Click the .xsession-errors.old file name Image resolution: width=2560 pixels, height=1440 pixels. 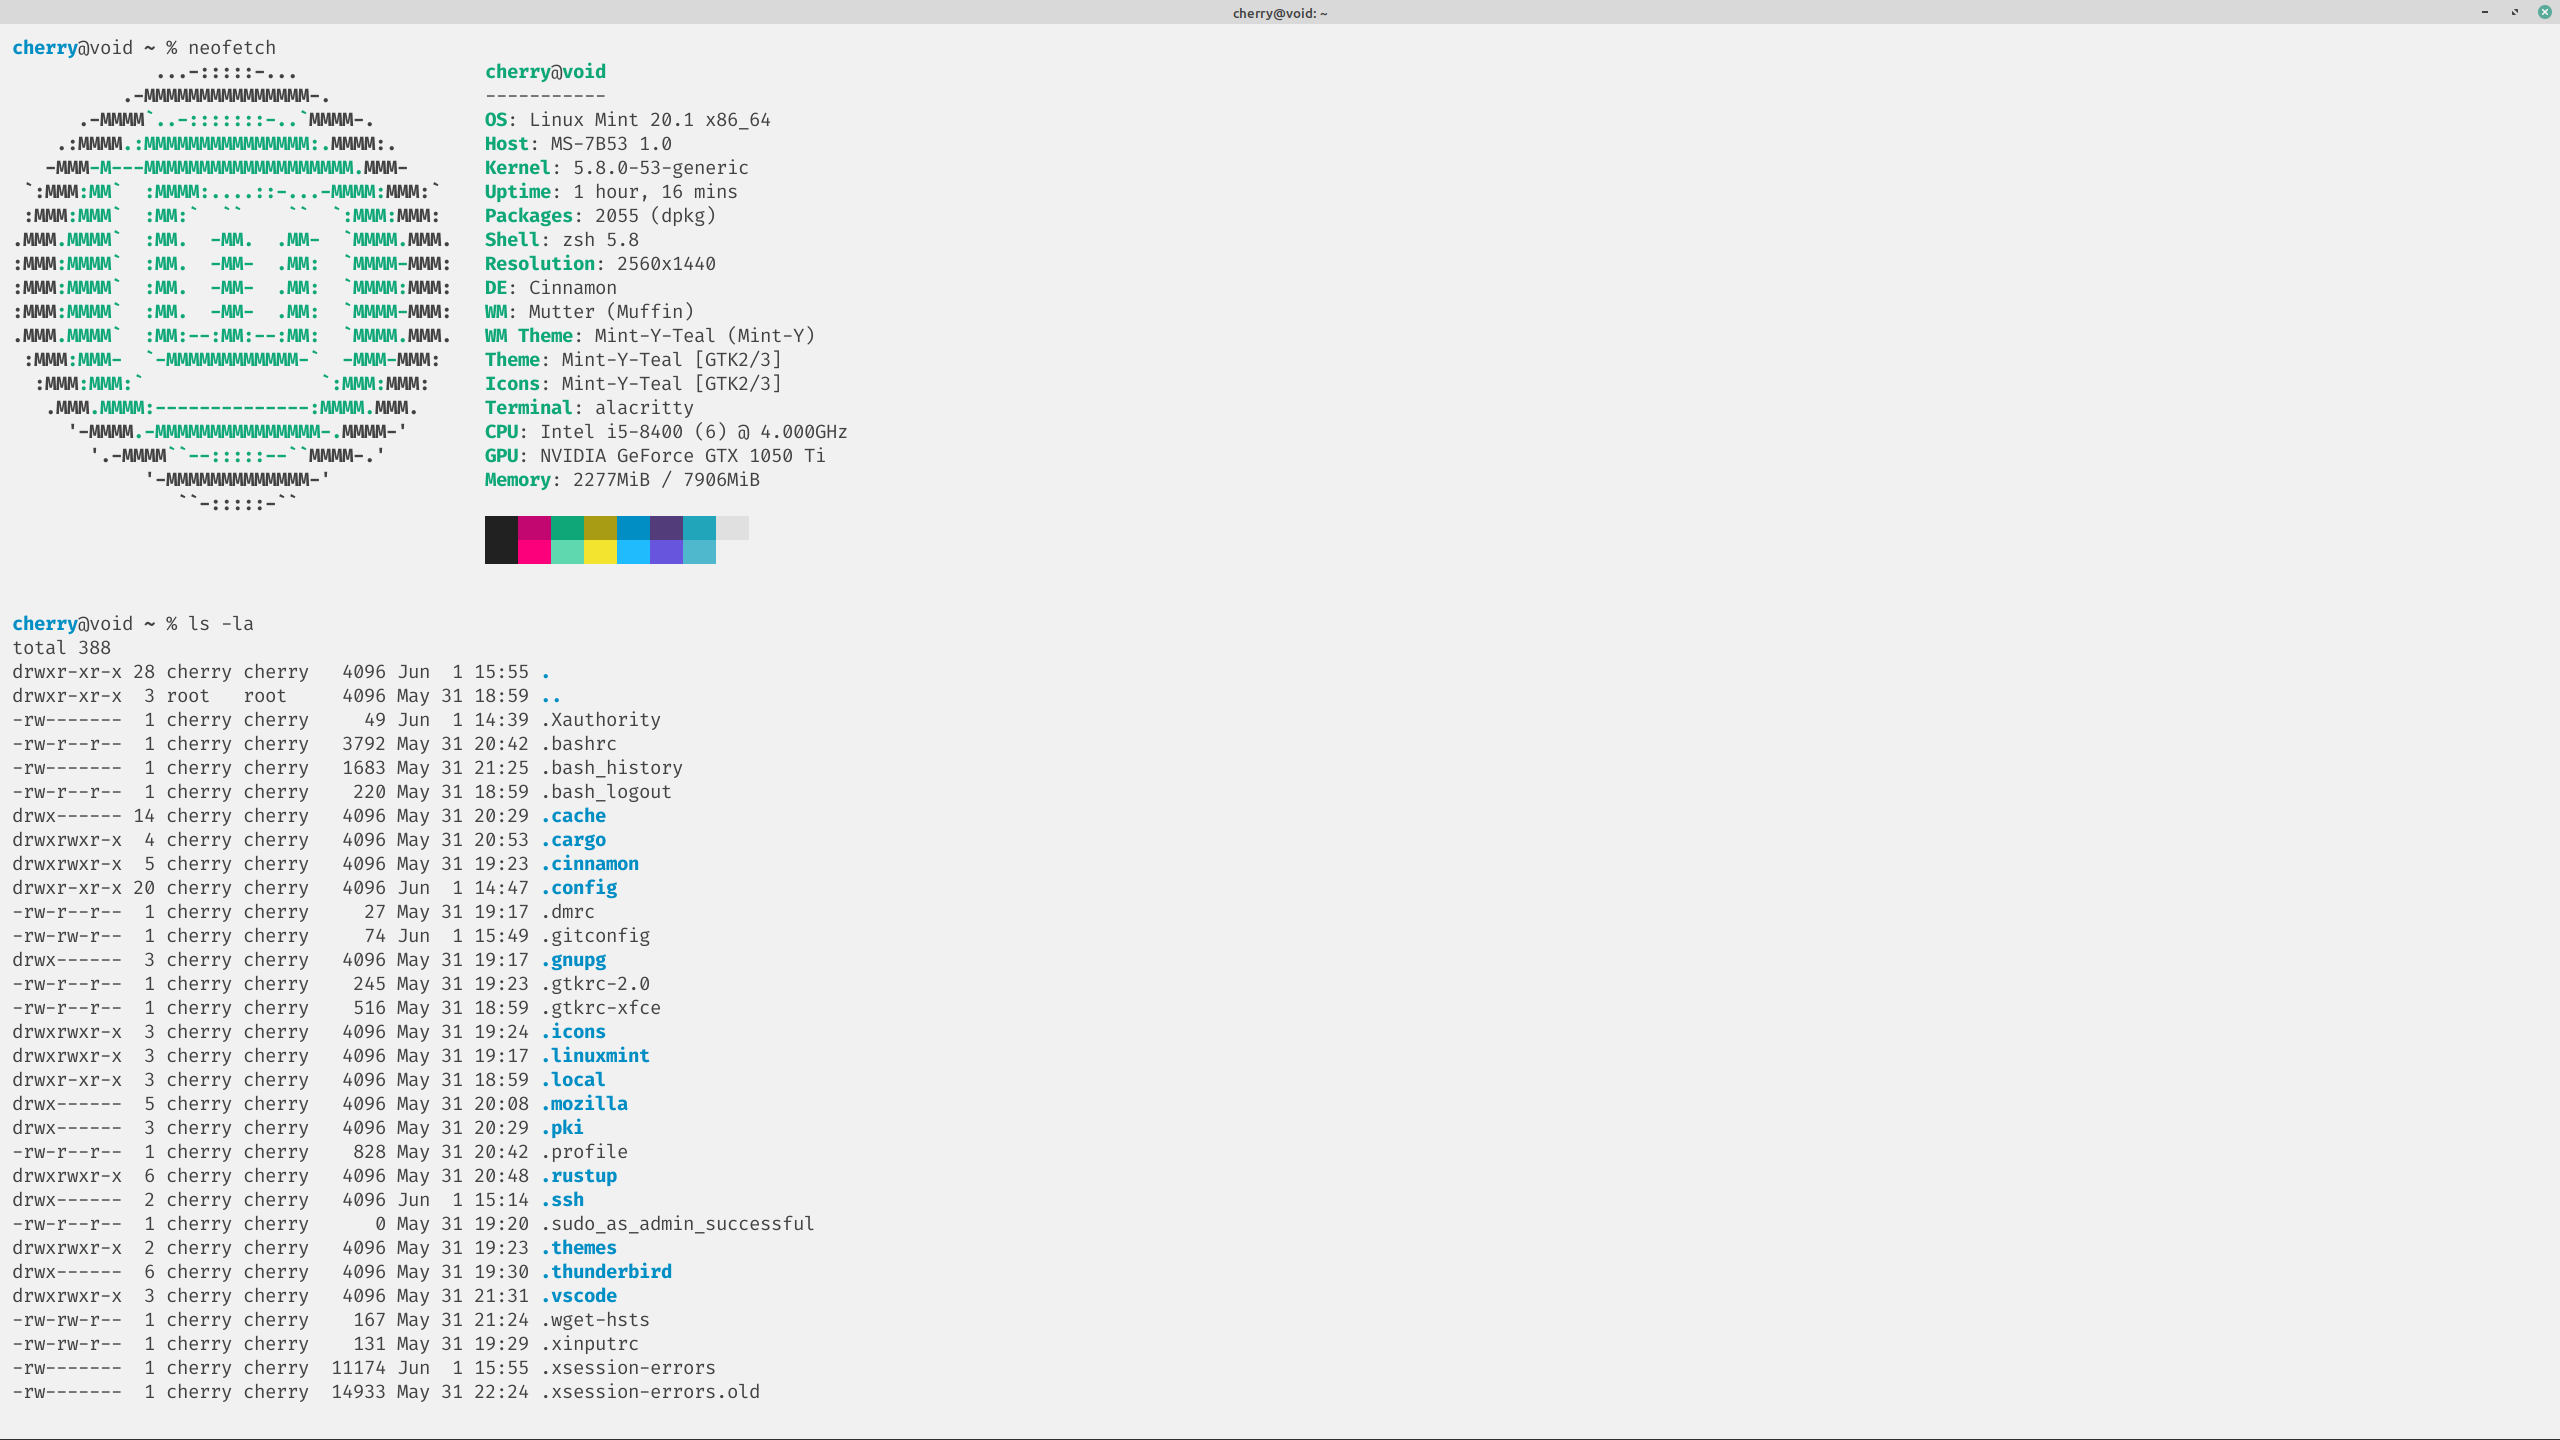pos(650,1392)
